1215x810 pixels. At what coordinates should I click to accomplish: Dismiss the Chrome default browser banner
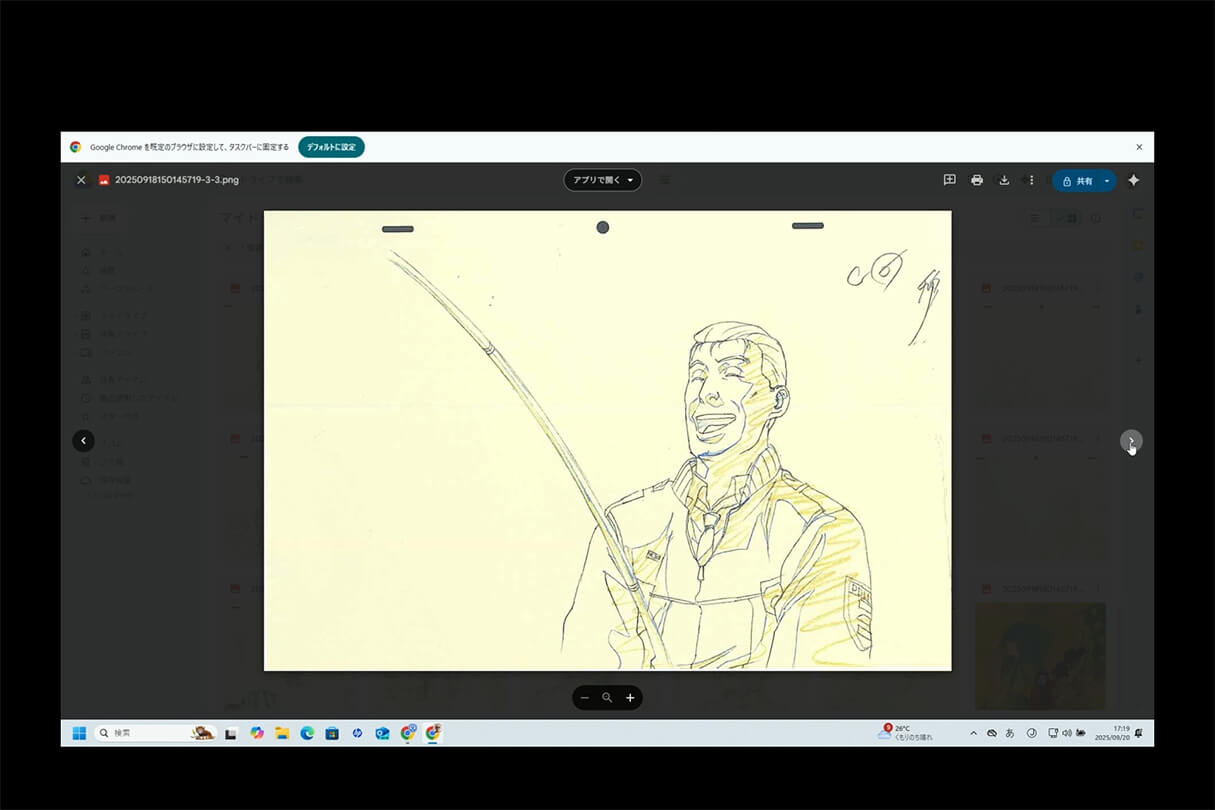click(x=1139, y=147)
